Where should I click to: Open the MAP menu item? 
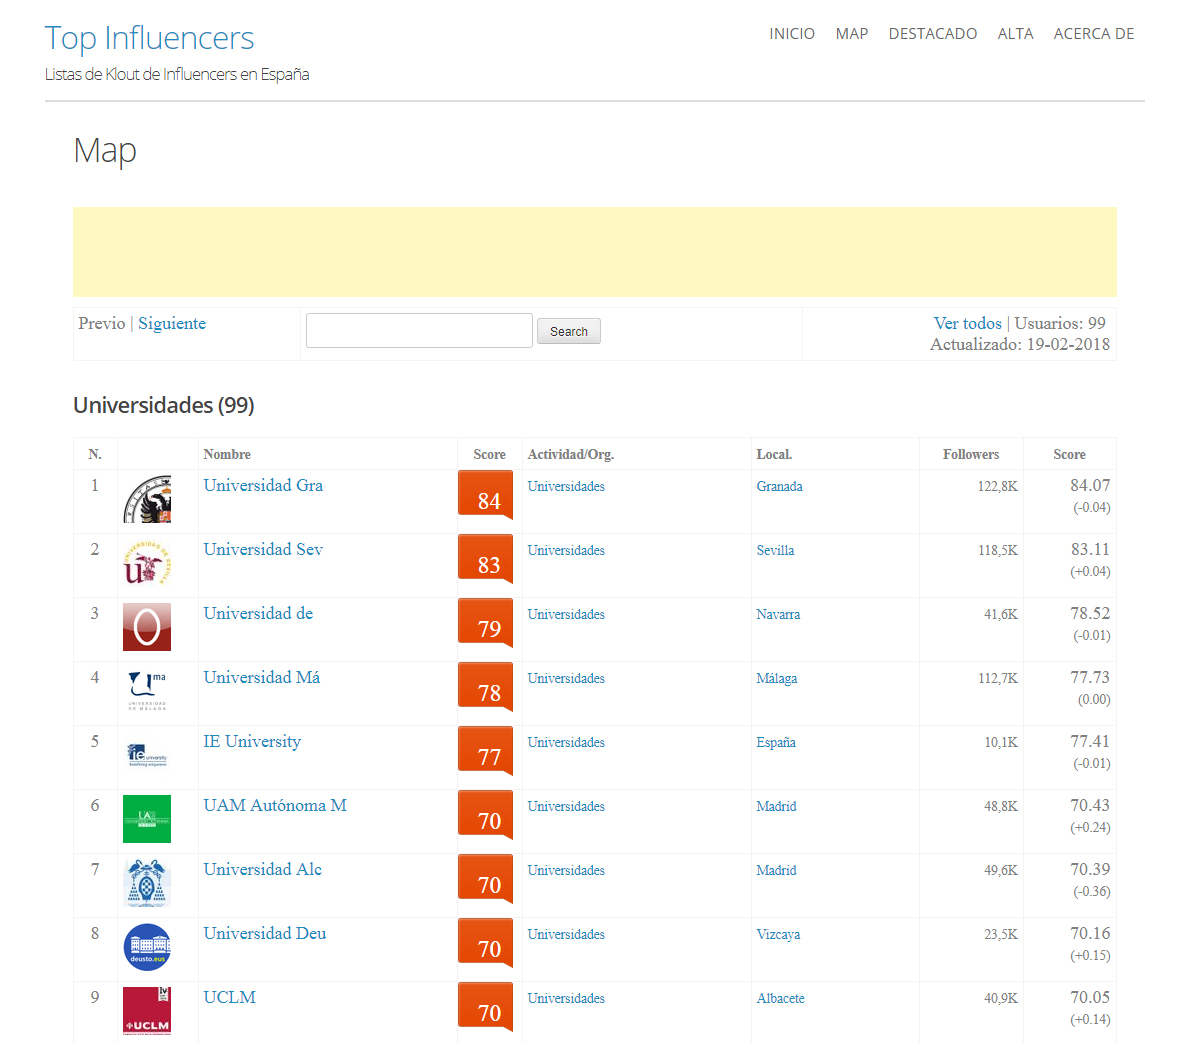click(852, 34)
